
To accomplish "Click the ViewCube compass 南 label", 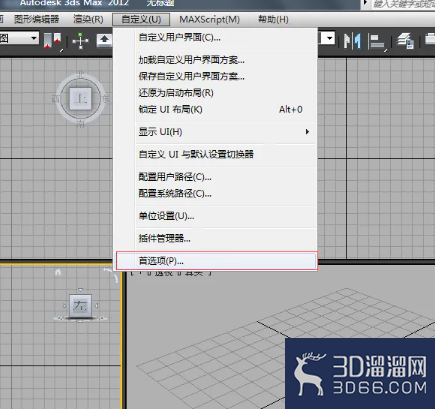I will tap(80, 124).
